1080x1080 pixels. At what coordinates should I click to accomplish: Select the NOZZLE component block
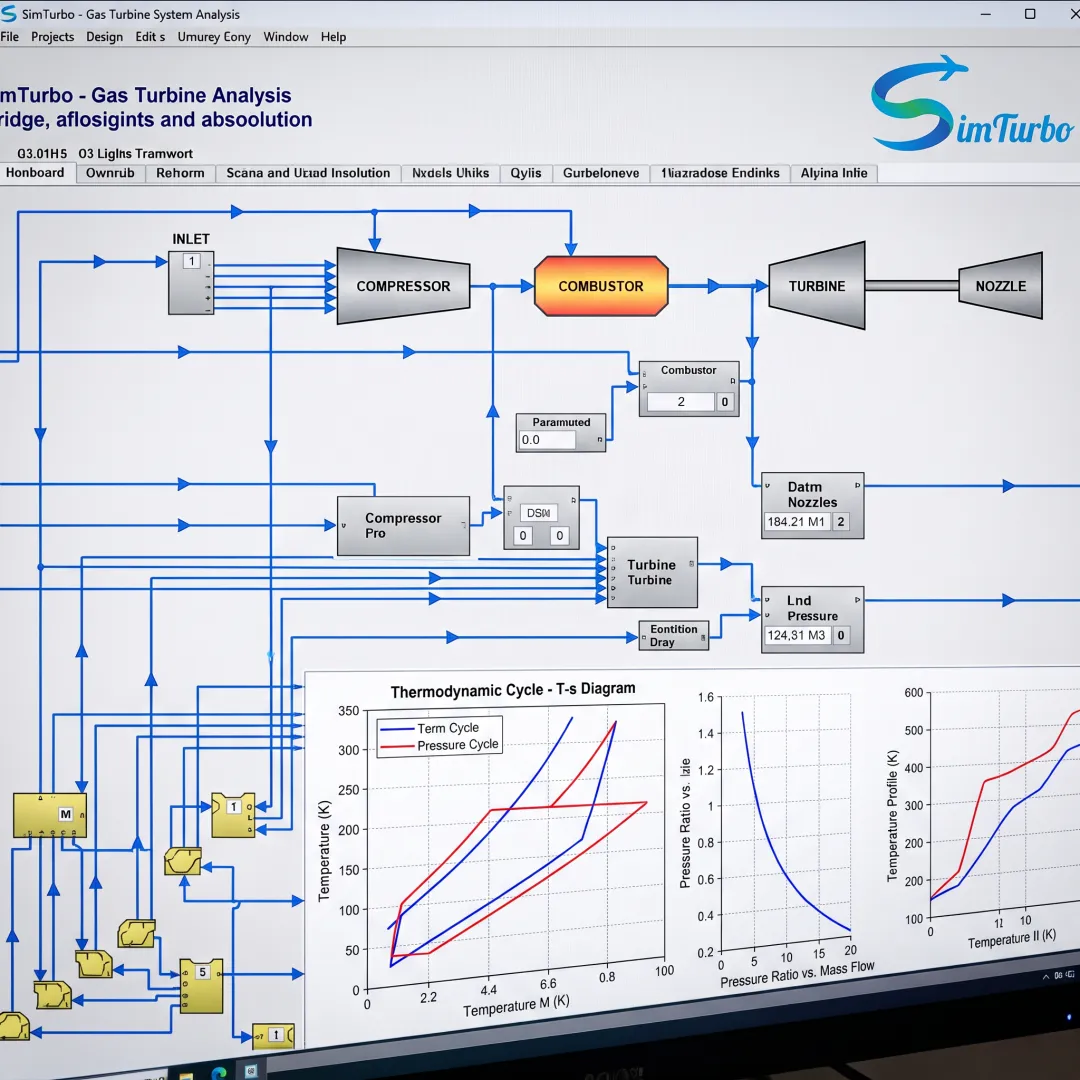click(1000, 286)
